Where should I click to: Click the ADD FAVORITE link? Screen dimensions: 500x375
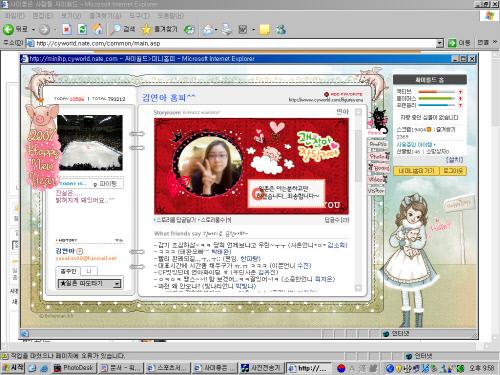point(343,94)
